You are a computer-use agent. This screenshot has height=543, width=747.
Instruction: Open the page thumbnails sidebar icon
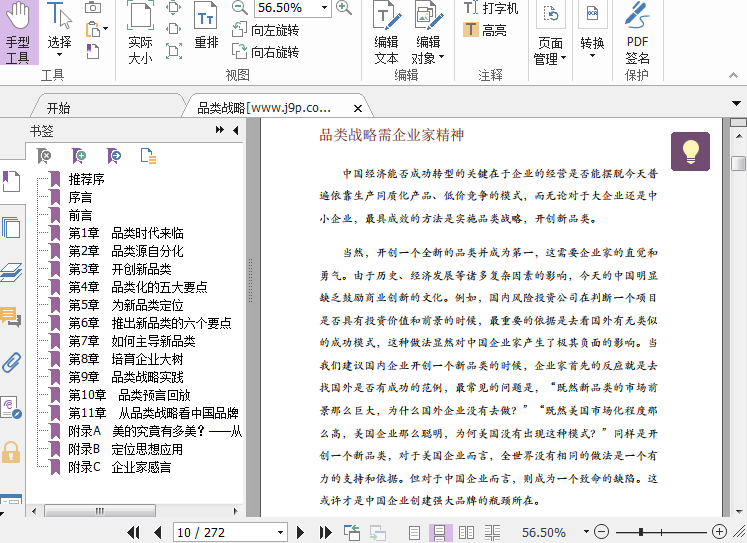coord(11,227)
